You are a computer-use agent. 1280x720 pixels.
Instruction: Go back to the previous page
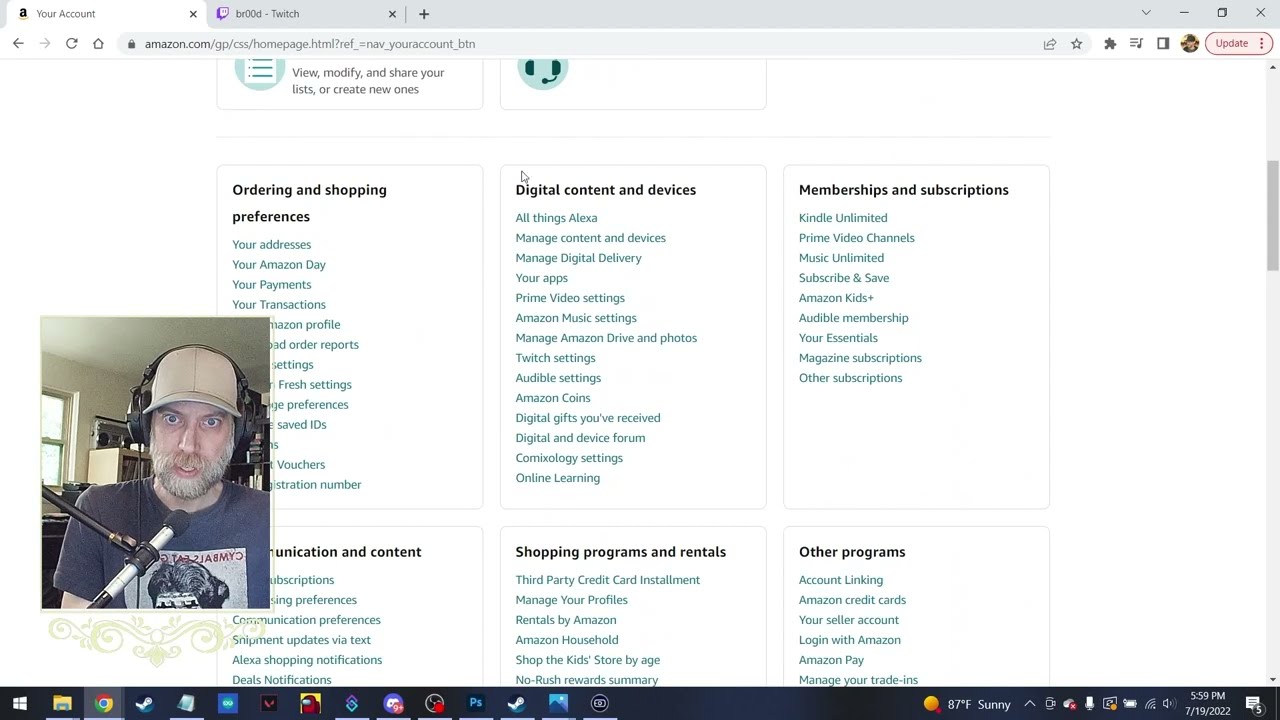pyautogui.click(x=18, y=44)
